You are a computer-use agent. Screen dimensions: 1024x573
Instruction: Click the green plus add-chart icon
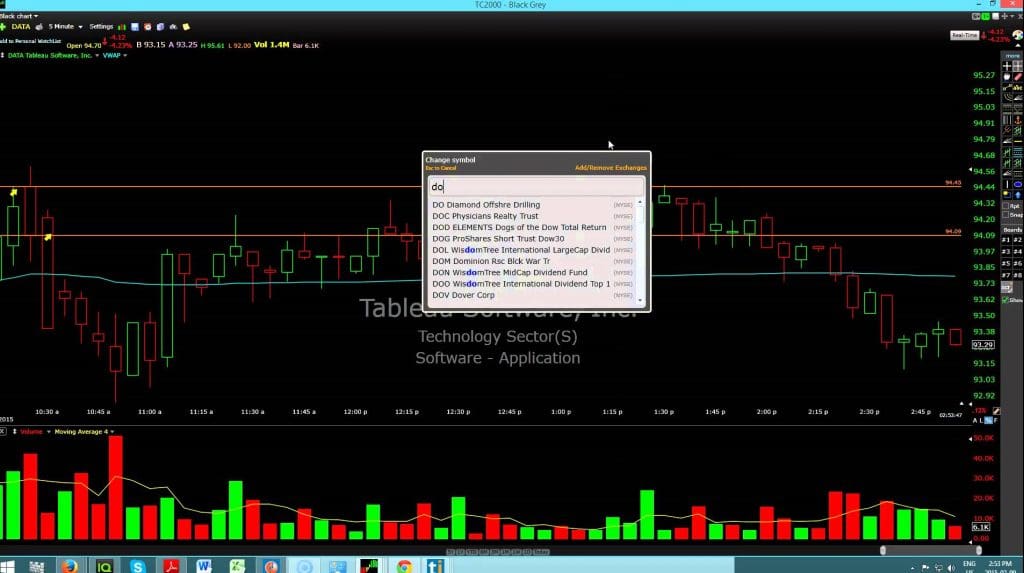[3, 27]
